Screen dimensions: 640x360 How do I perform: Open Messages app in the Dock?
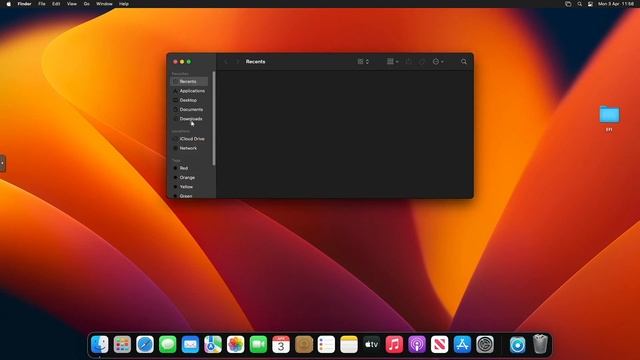pos(167,344)
